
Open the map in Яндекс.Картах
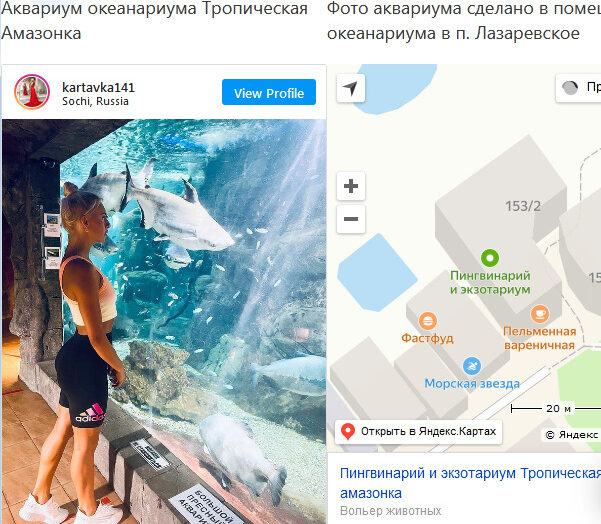tap(419, 432)
